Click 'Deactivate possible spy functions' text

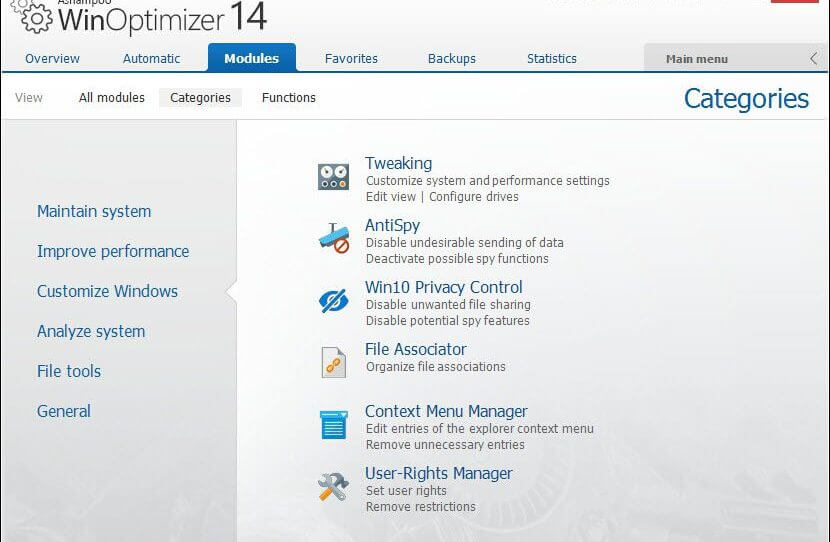pyautogui.click(x=457, y=259)
